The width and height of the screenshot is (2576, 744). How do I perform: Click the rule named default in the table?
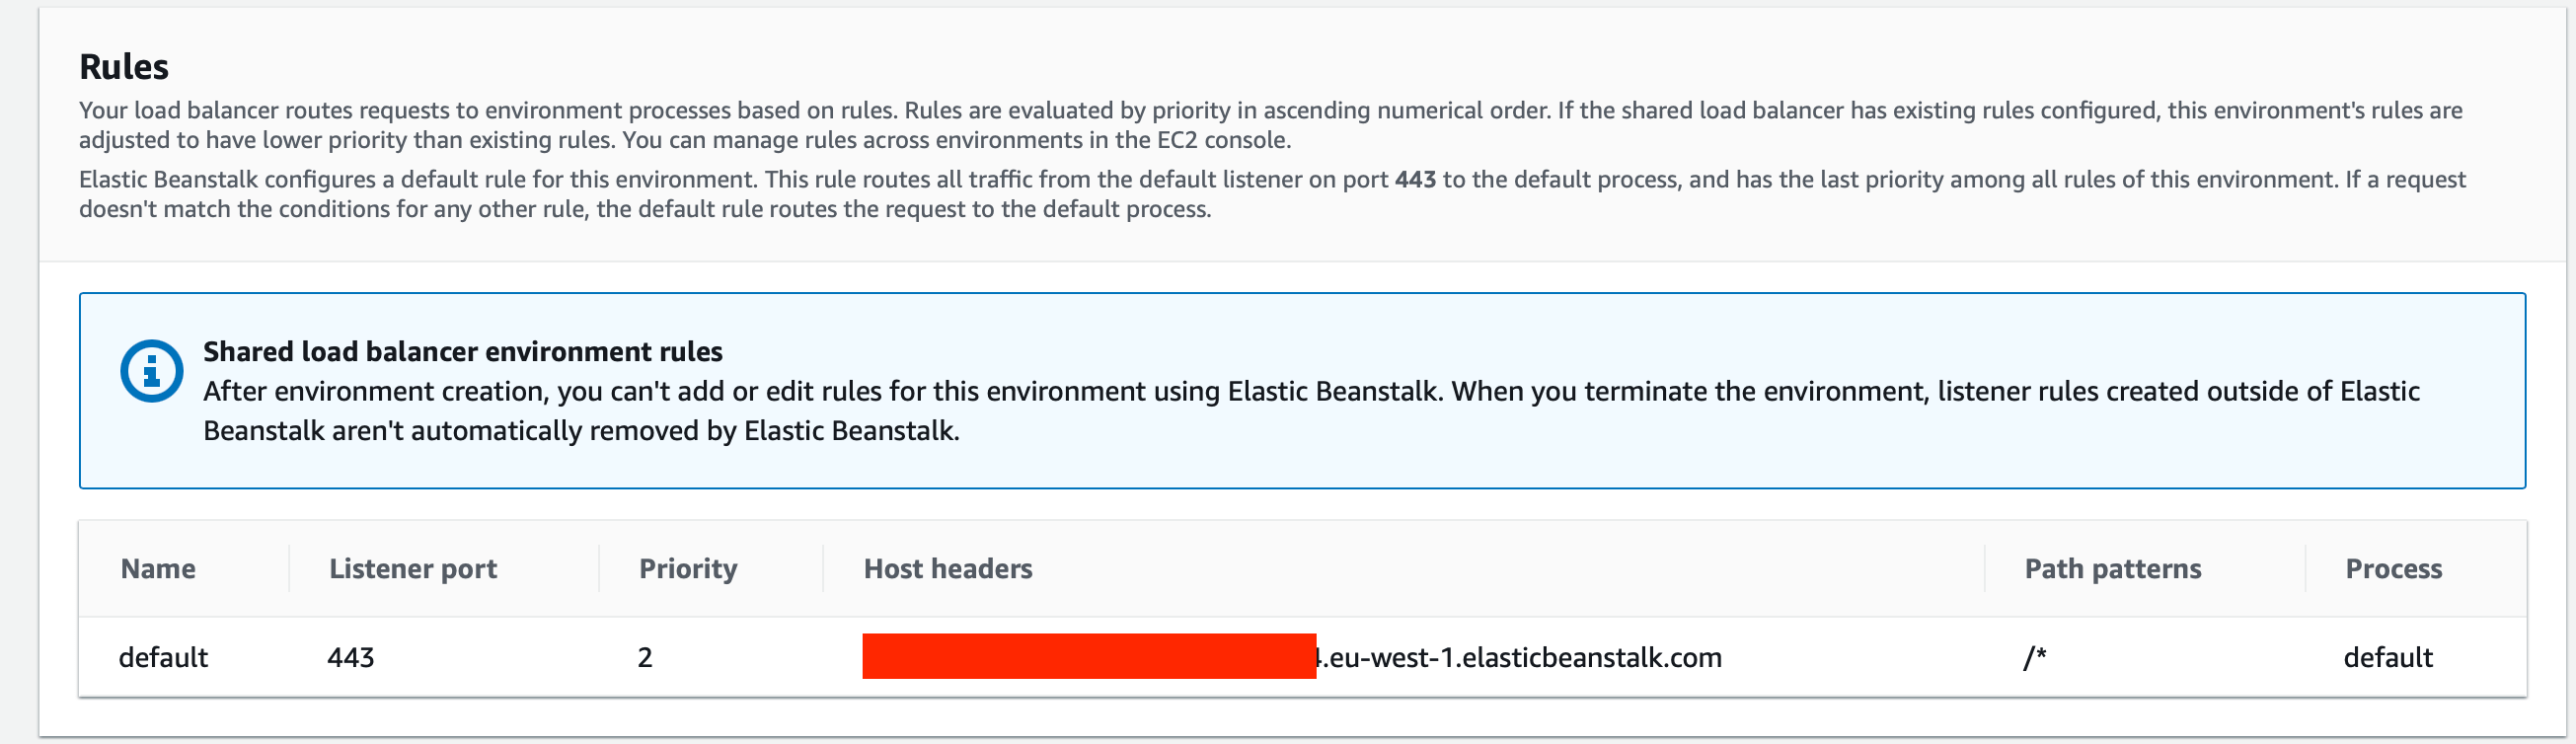pos(163,657)
